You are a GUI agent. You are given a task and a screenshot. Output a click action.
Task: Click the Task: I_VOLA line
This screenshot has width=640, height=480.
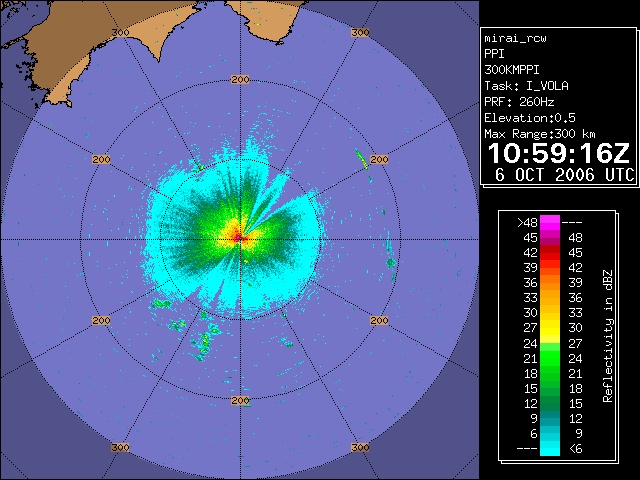coord(526,86)
